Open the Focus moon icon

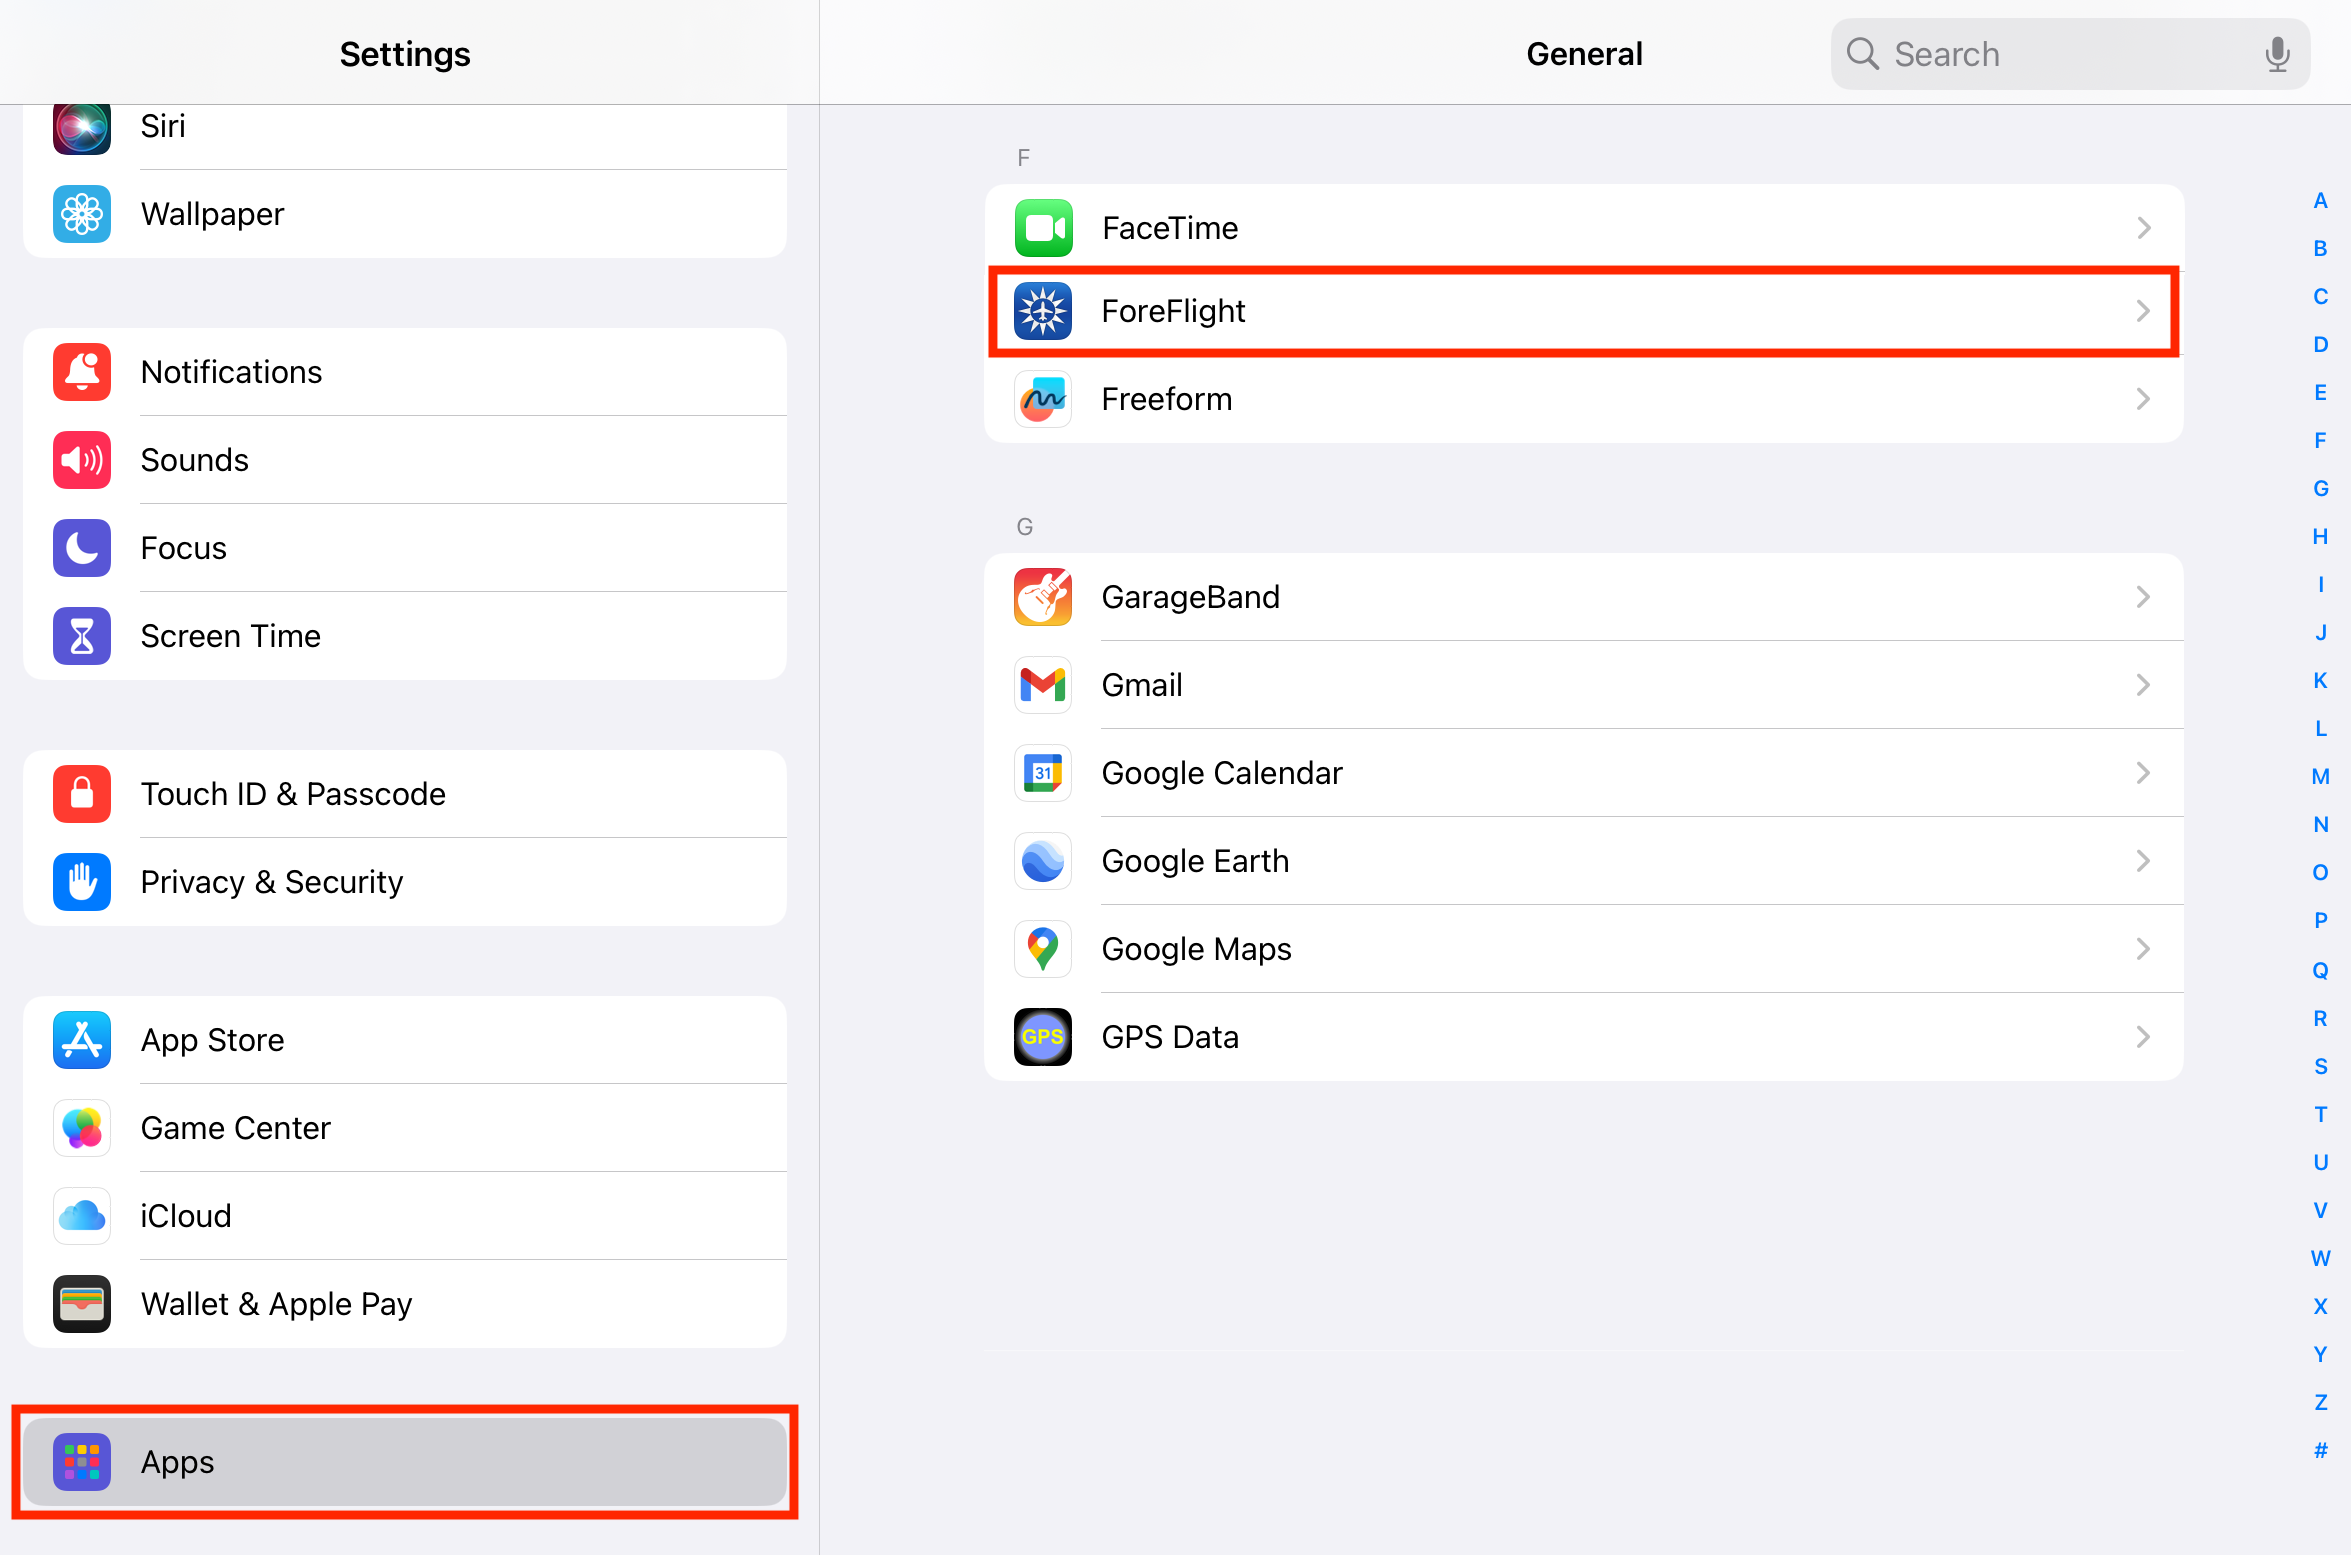[82, 548]
